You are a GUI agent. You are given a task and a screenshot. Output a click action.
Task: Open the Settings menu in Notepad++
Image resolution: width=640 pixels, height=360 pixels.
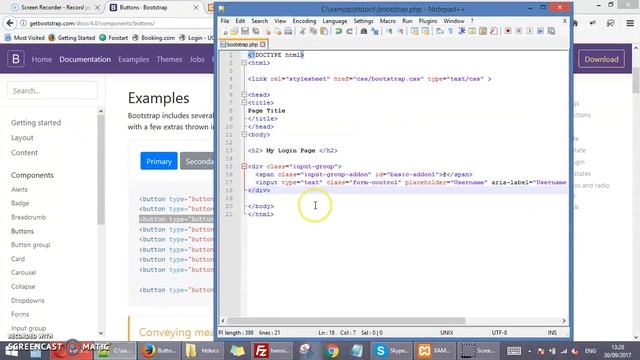pyautogui.click(x=363, y=21)
